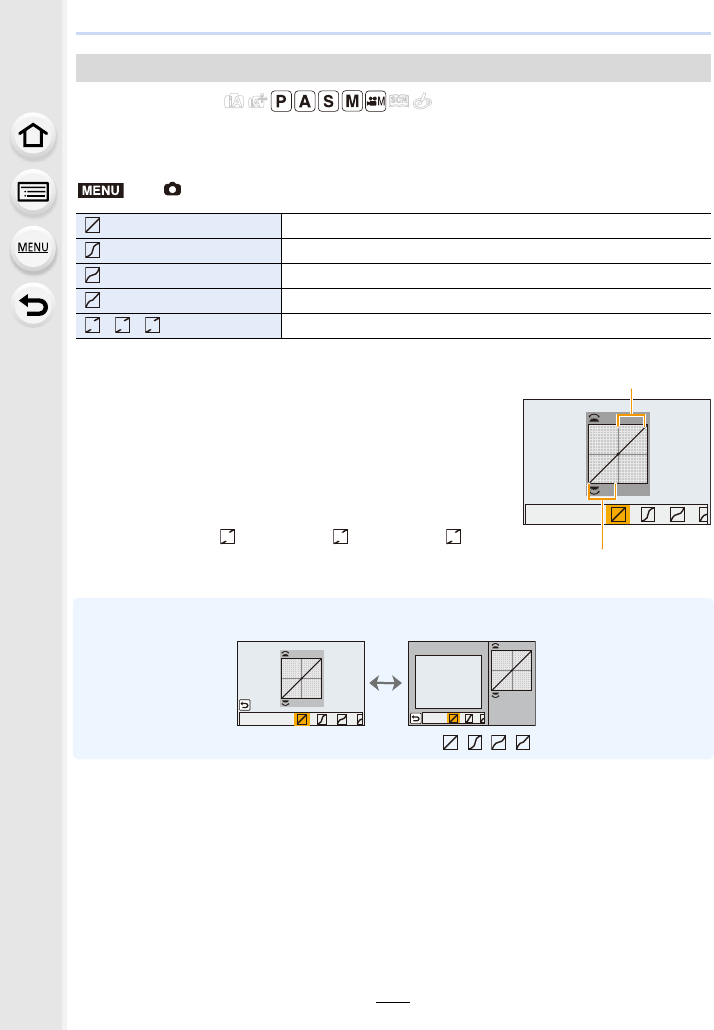The image size is (714, 1030).
Task: Click the Home icon in the sidebar
Action: [x=33, y=136]
